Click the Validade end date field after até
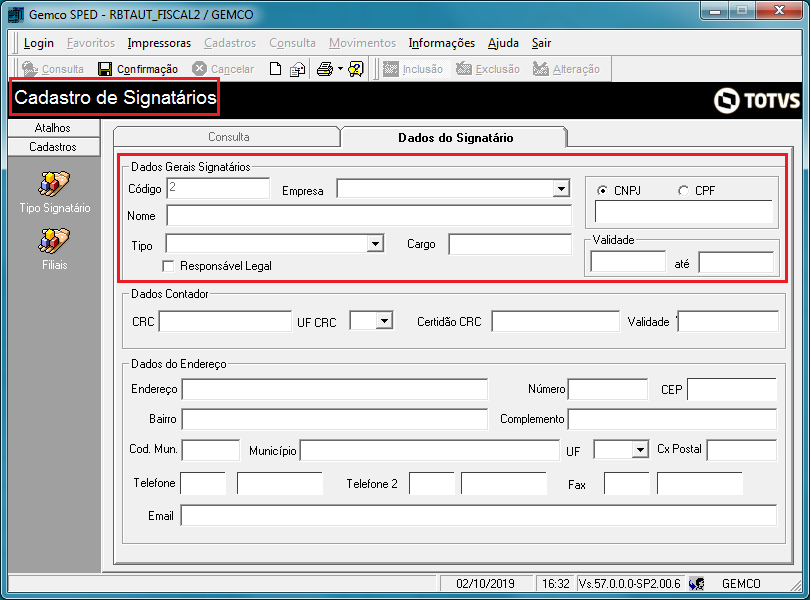Viewport: 811px width, 600px height. (x=736, y=262)
